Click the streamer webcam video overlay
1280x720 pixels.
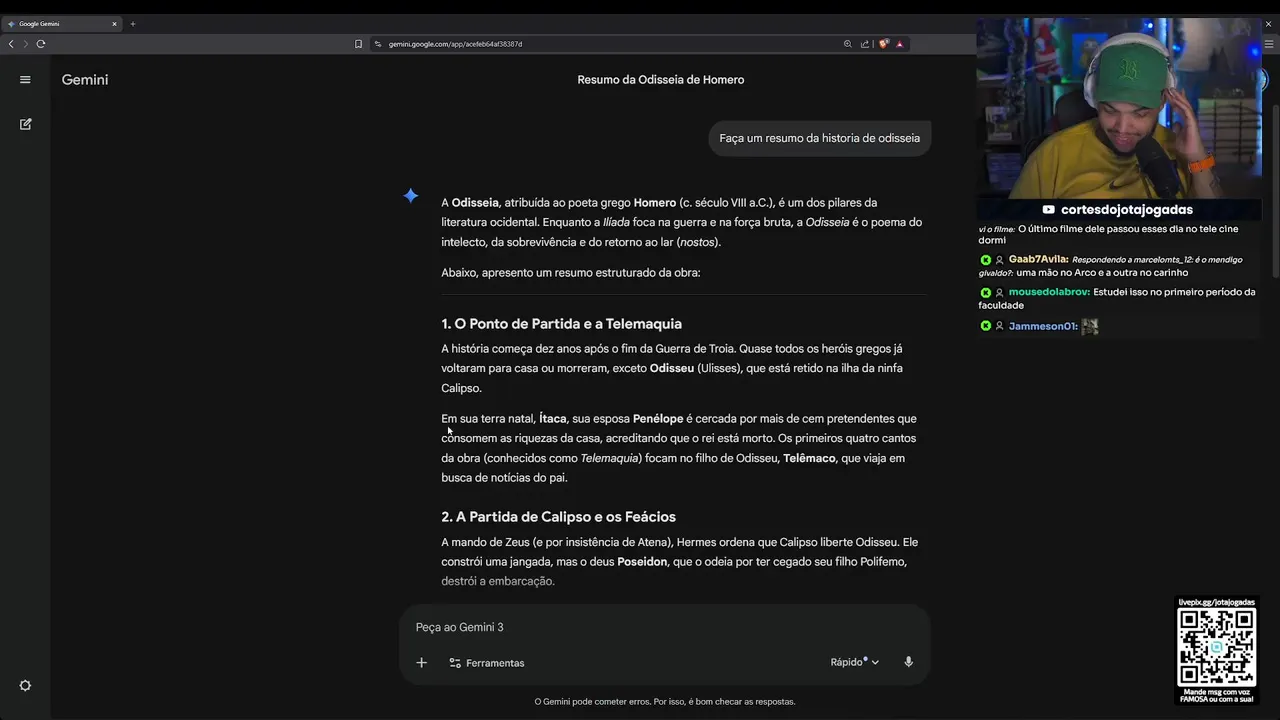pos(1120,108)
